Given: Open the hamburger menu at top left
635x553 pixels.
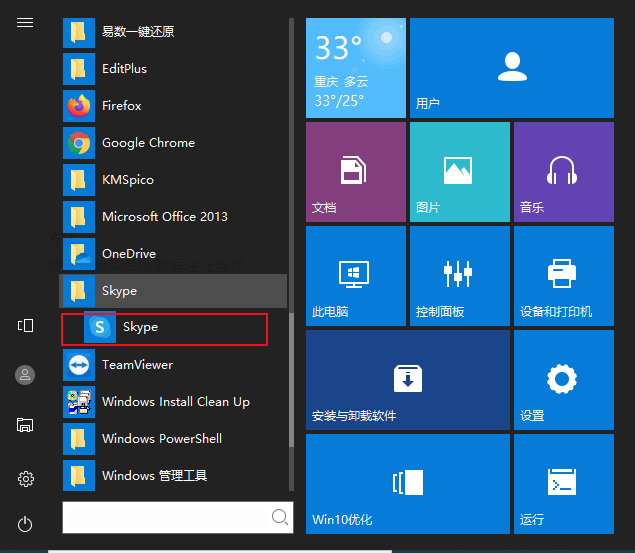Looking at the screenshot, I should click(x=25, y=23).
